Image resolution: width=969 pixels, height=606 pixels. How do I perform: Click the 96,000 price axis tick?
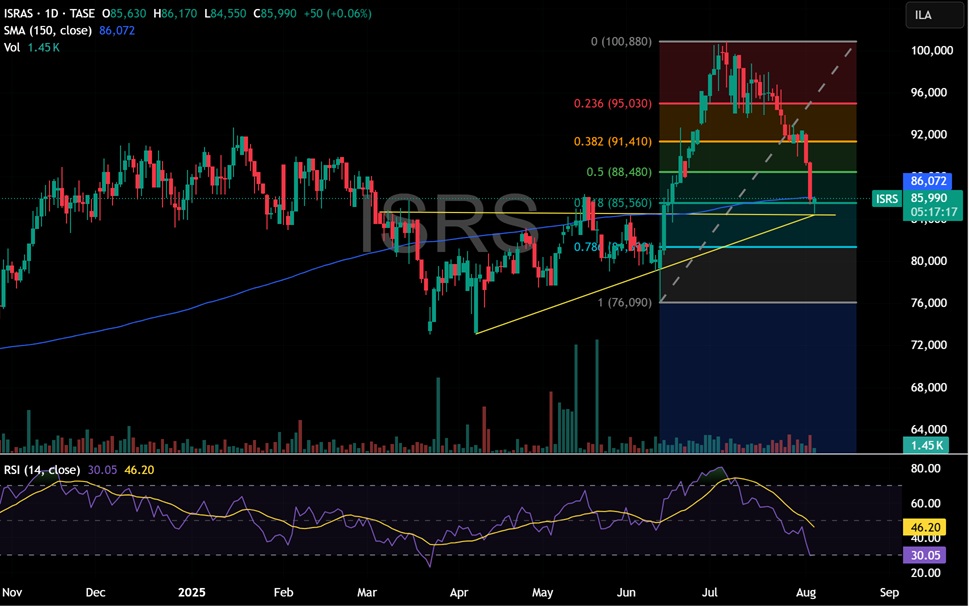(929, 93)
